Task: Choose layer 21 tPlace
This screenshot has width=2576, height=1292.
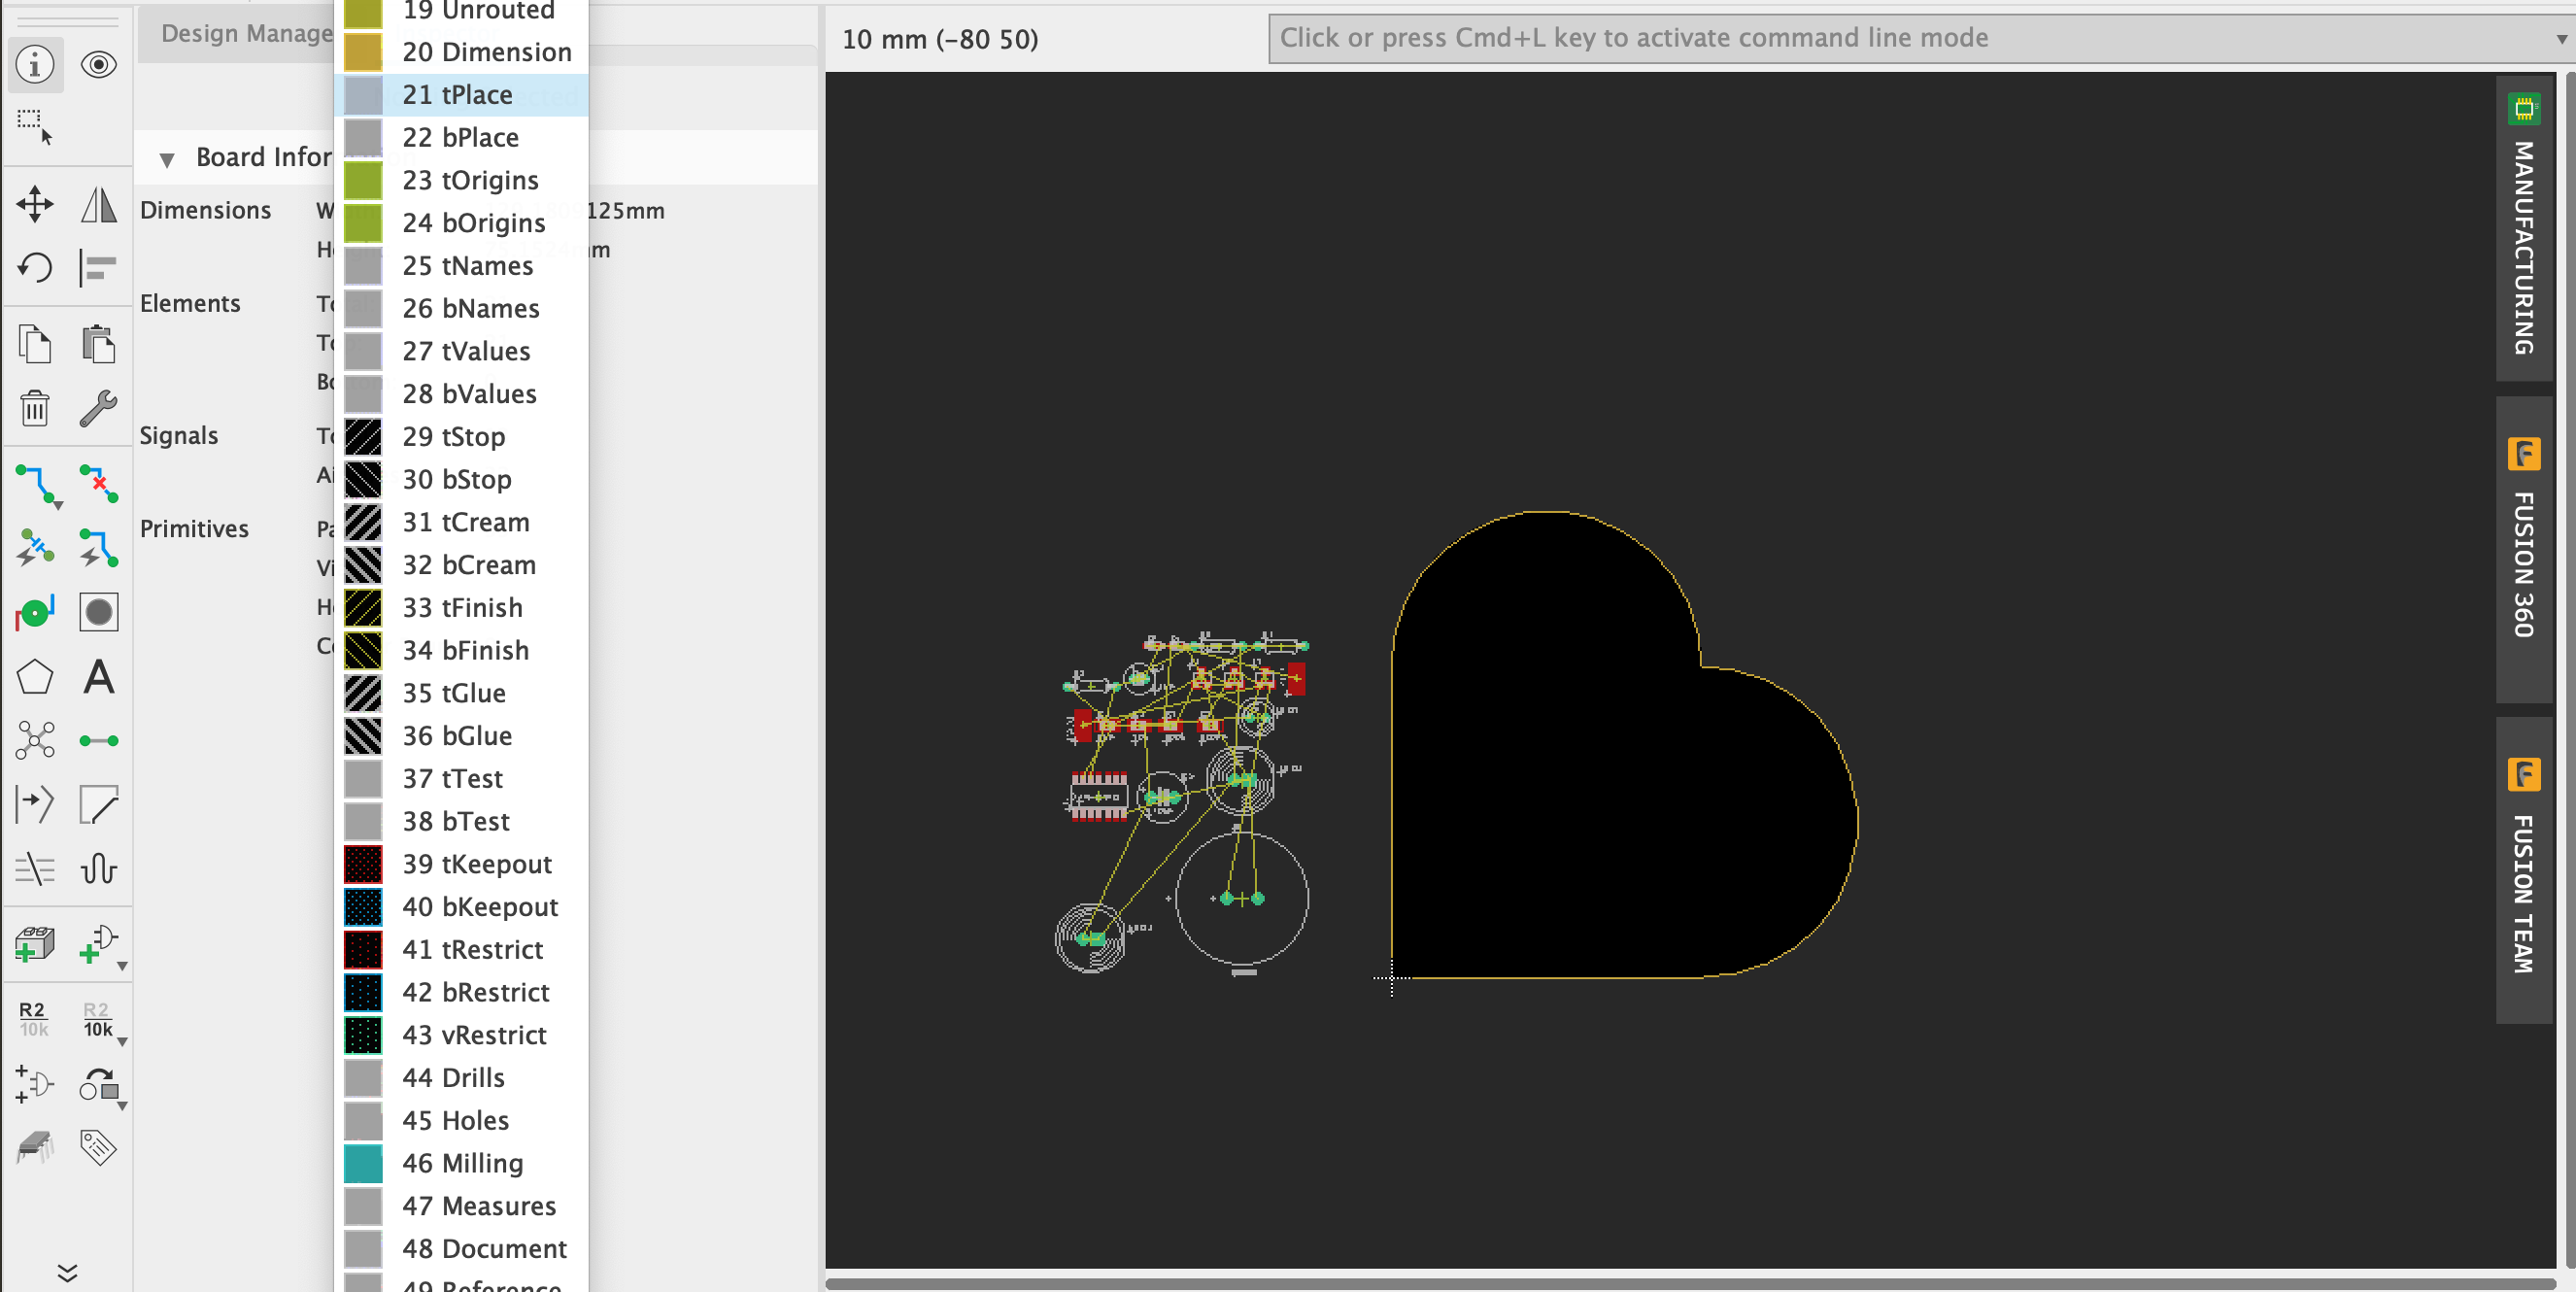Action: 457,95
